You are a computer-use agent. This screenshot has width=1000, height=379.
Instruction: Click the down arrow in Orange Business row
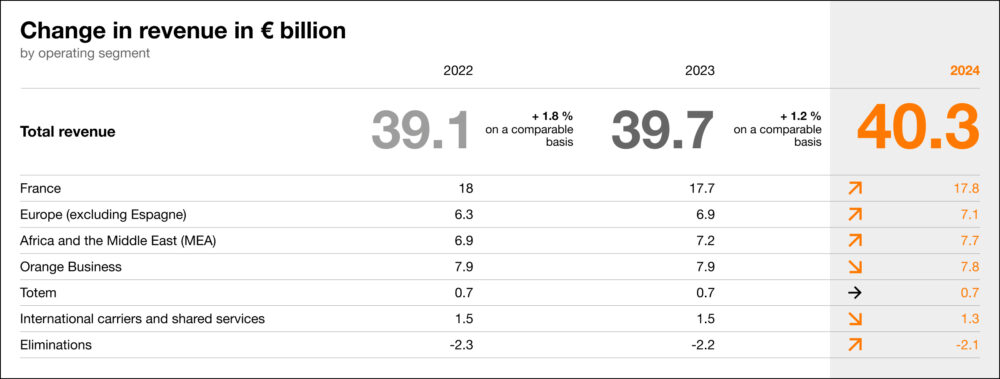pos(855,267)
